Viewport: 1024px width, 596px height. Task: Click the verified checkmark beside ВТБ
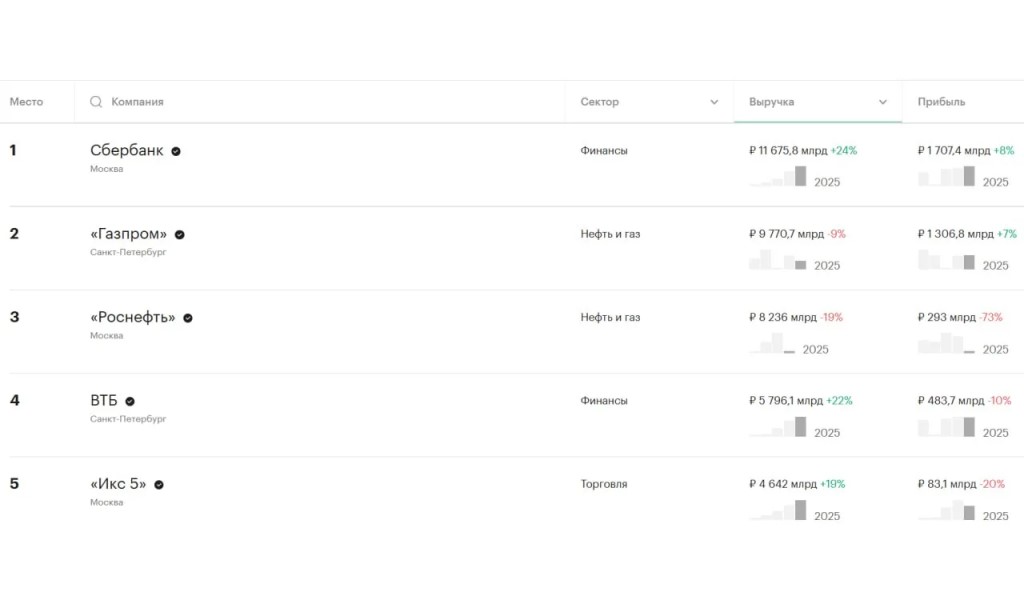coord(130,401)
